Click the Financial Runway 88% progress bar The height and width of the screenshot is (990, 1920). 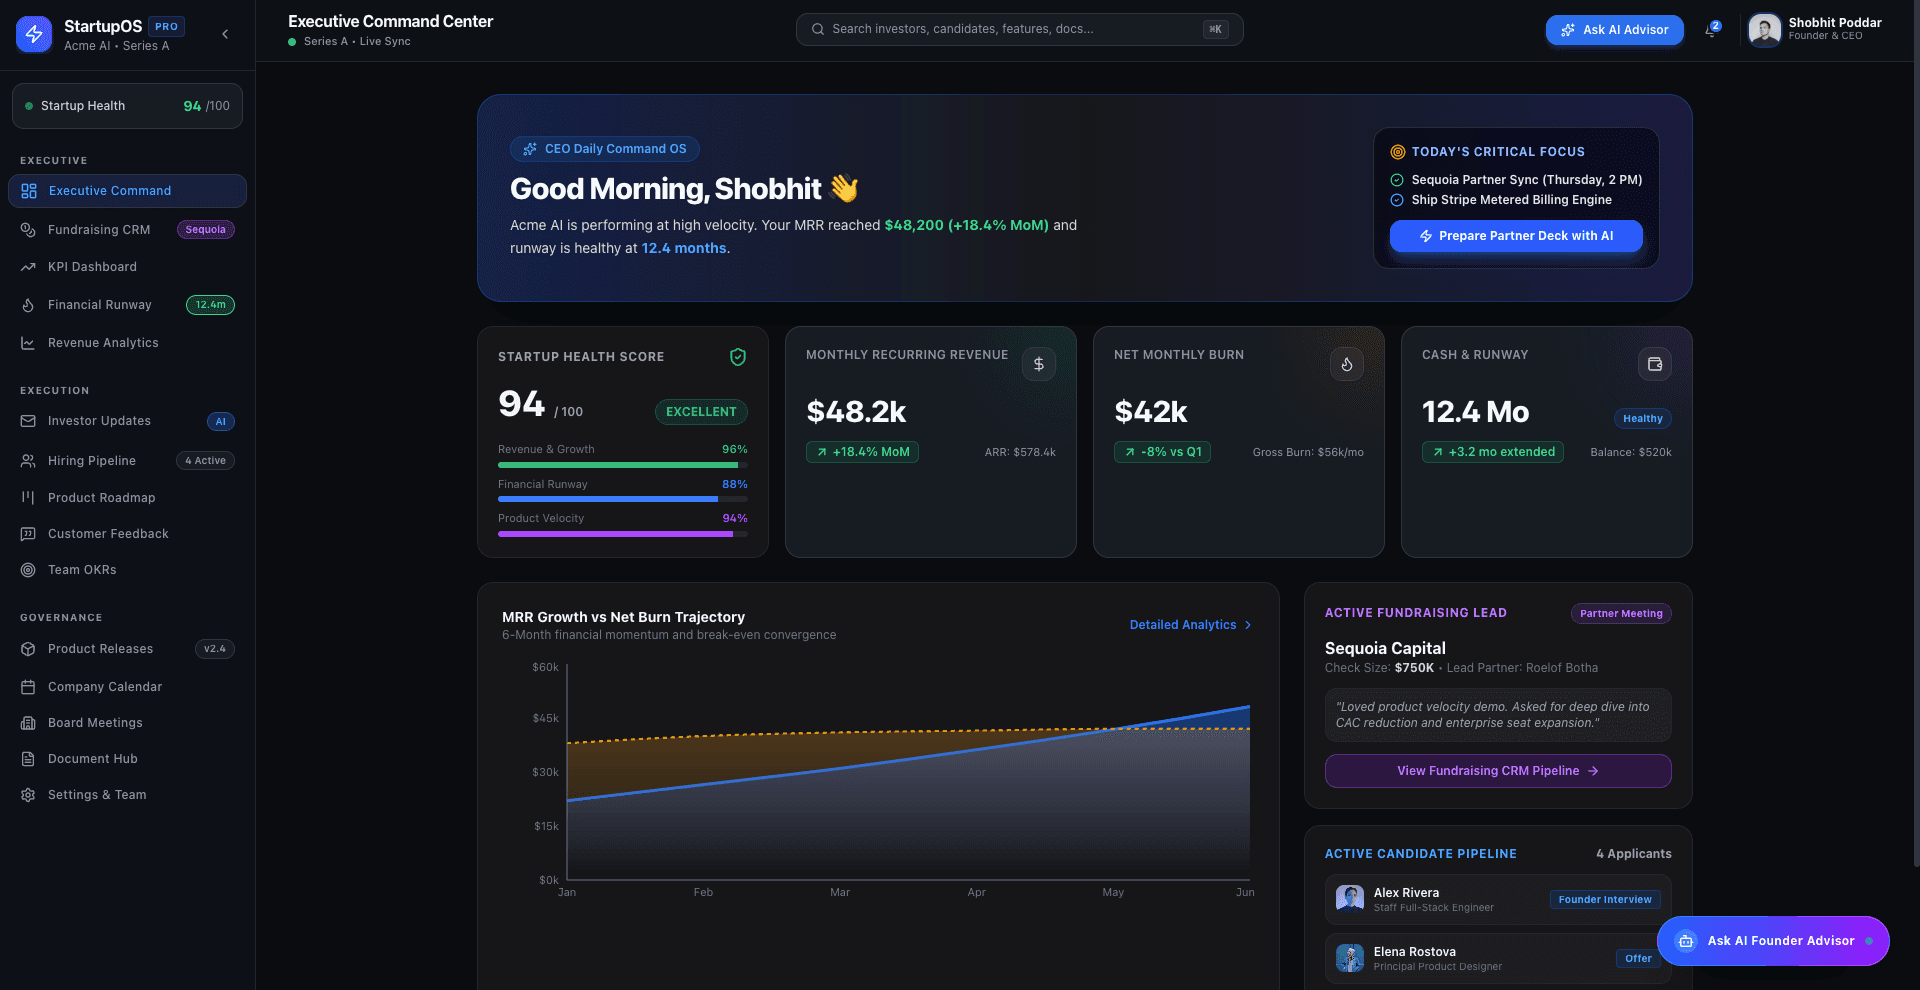click(x=623, y=499)
